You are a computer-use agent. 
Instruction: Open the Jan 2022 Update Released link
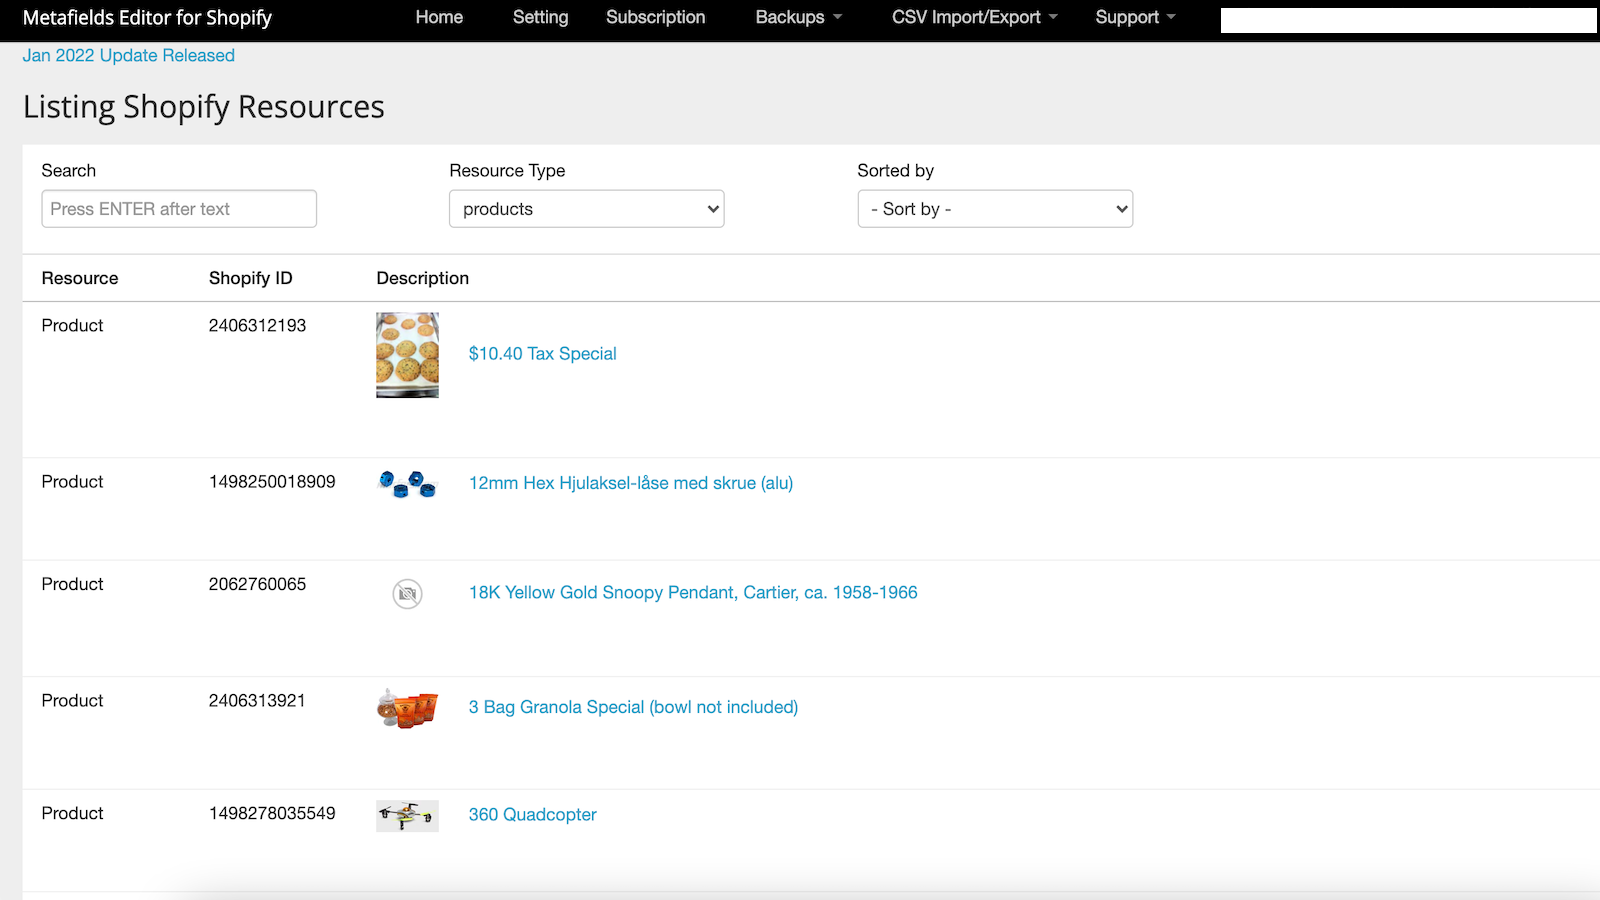[x=129, y=55]
